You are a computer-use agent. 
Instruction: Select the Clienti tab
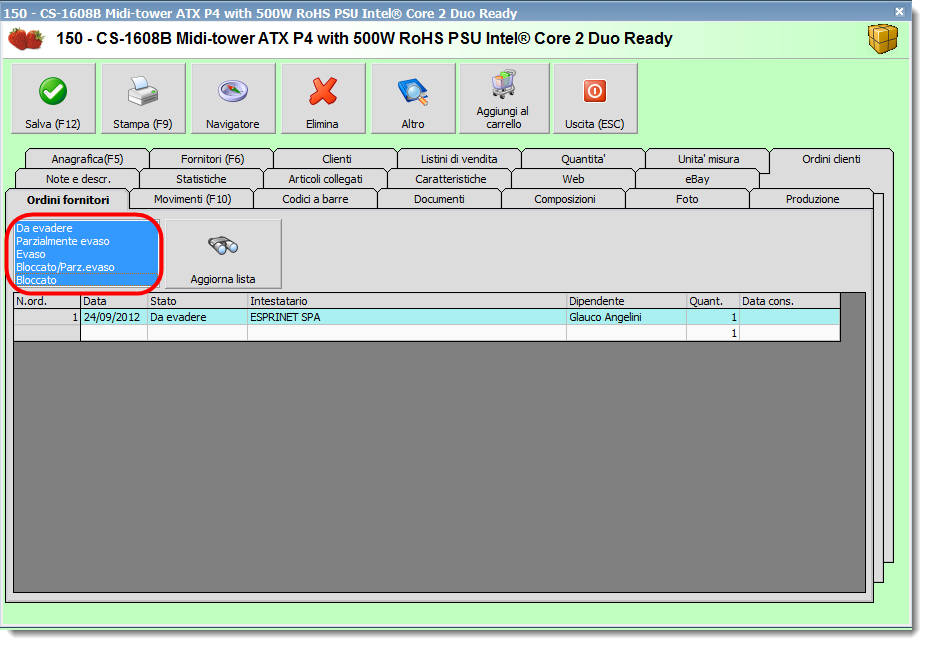click(336, 159)
